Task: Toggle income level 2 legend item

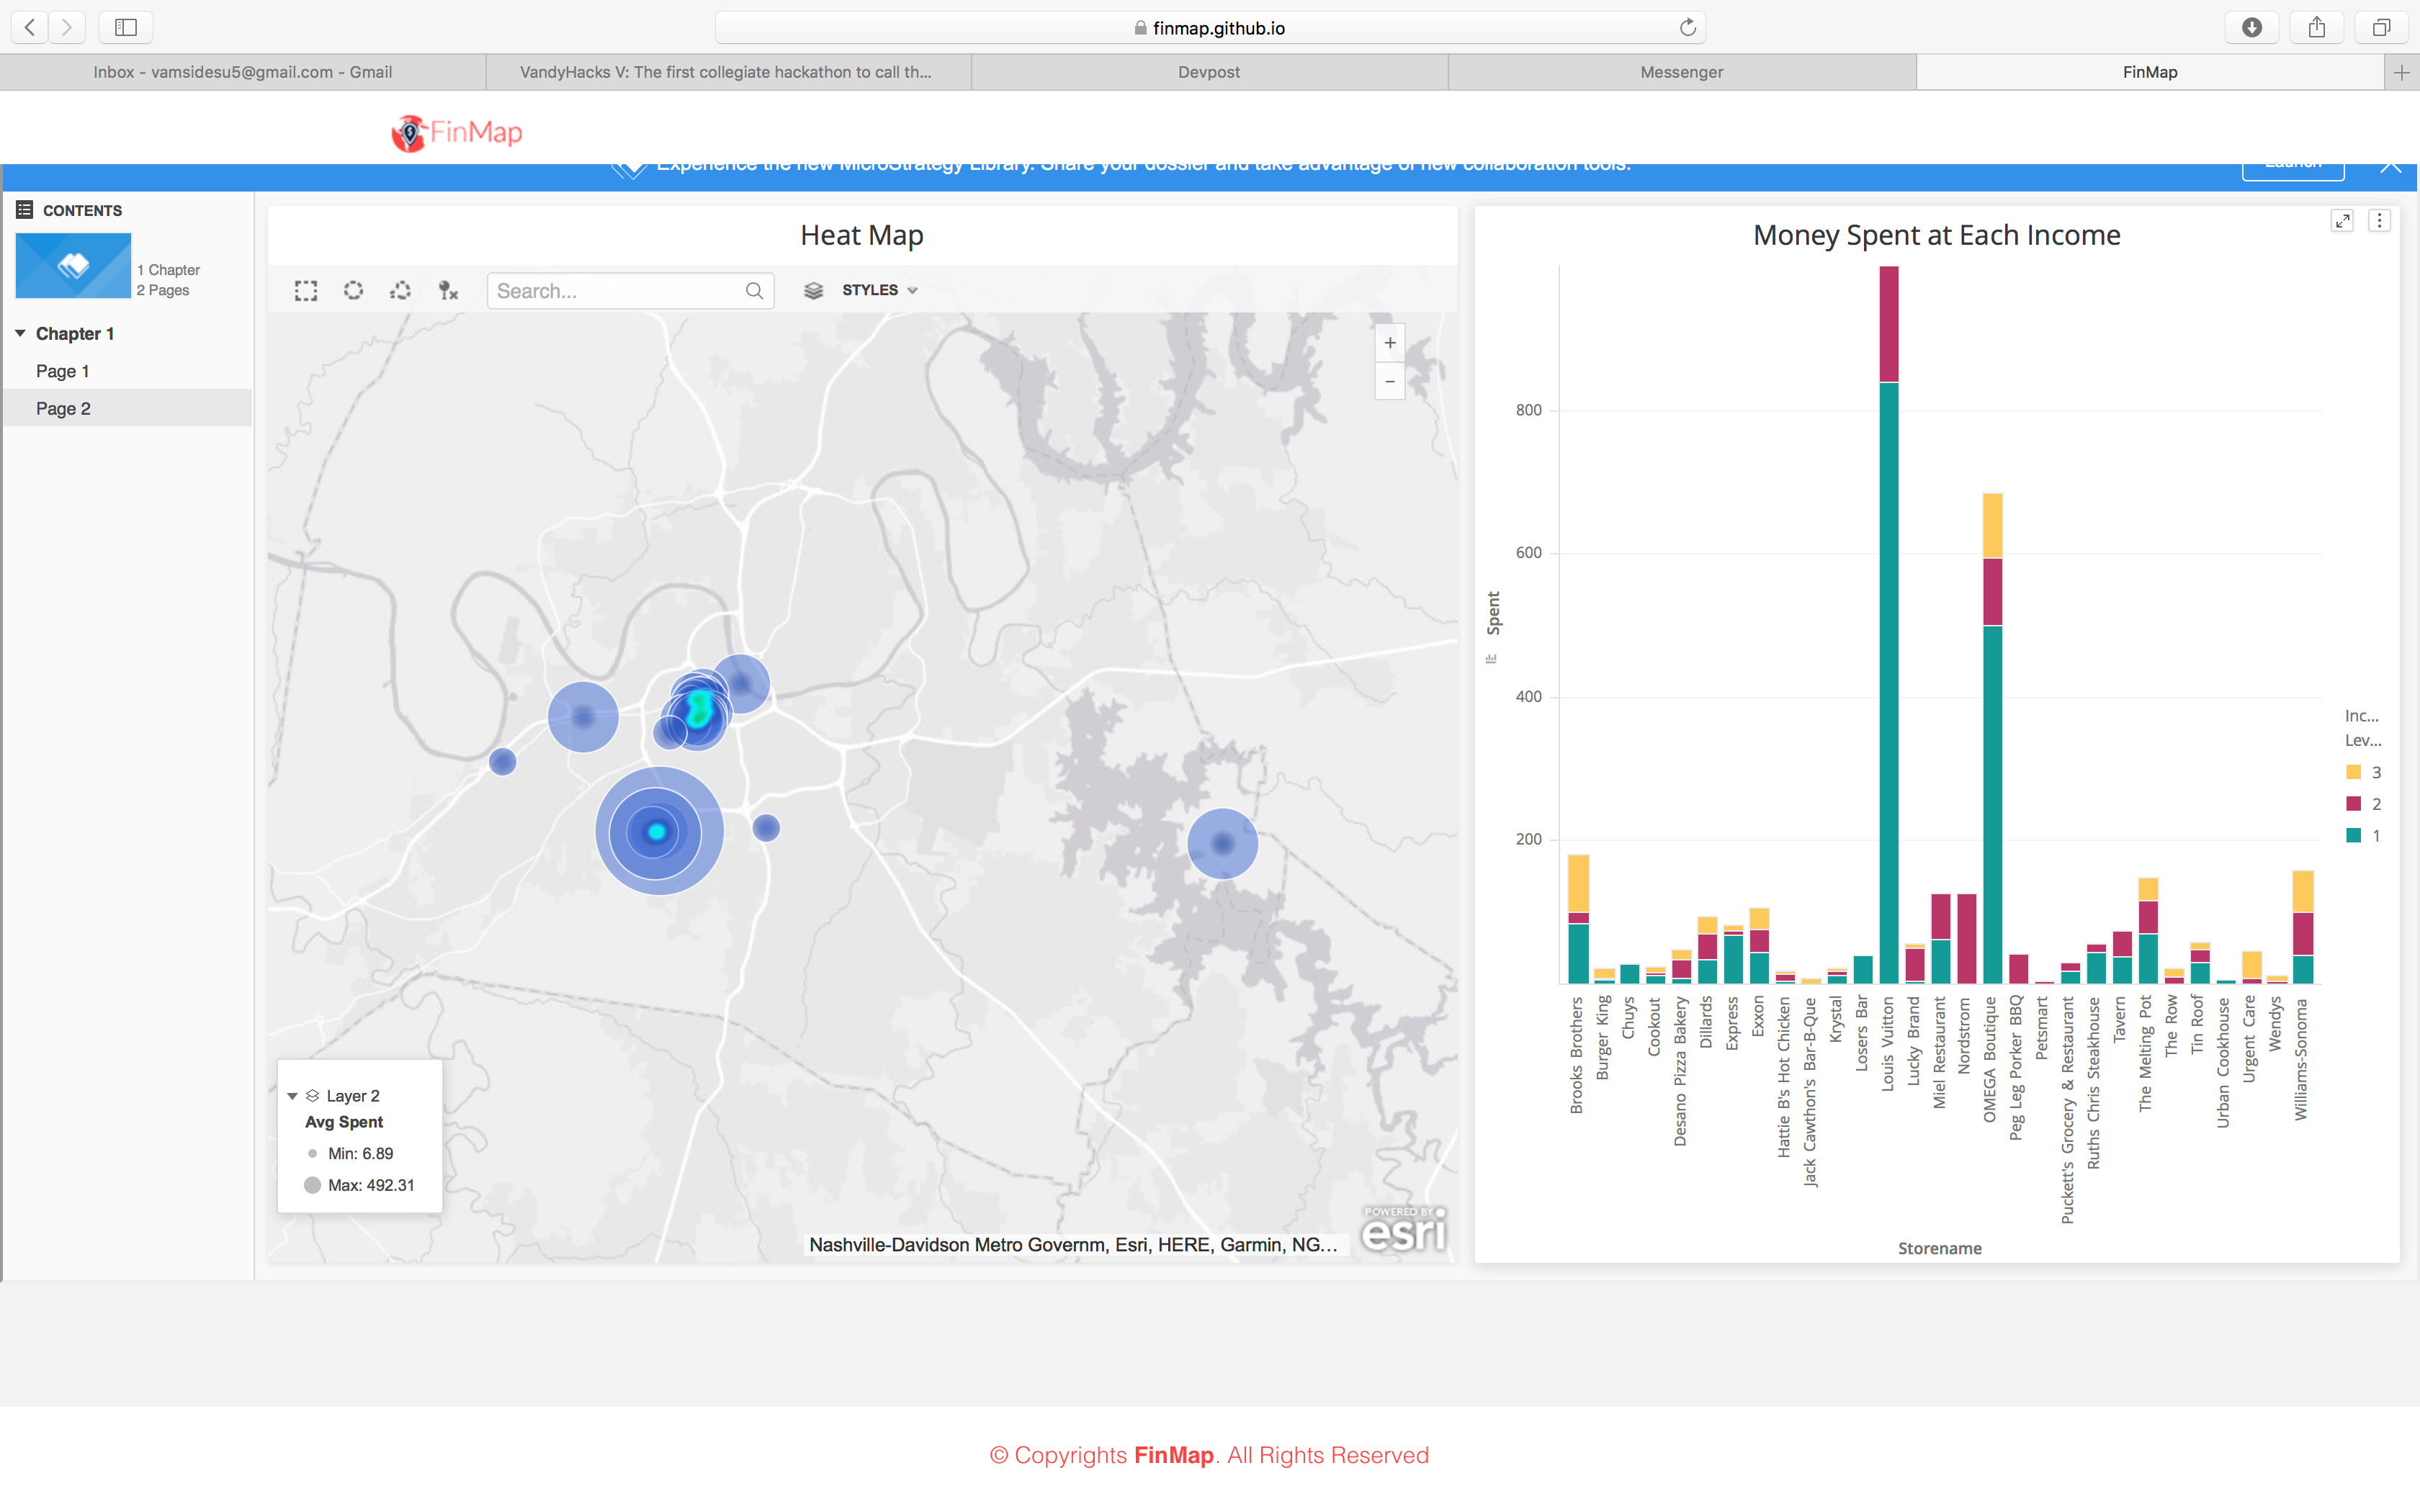Action: tap(2364, 804)
